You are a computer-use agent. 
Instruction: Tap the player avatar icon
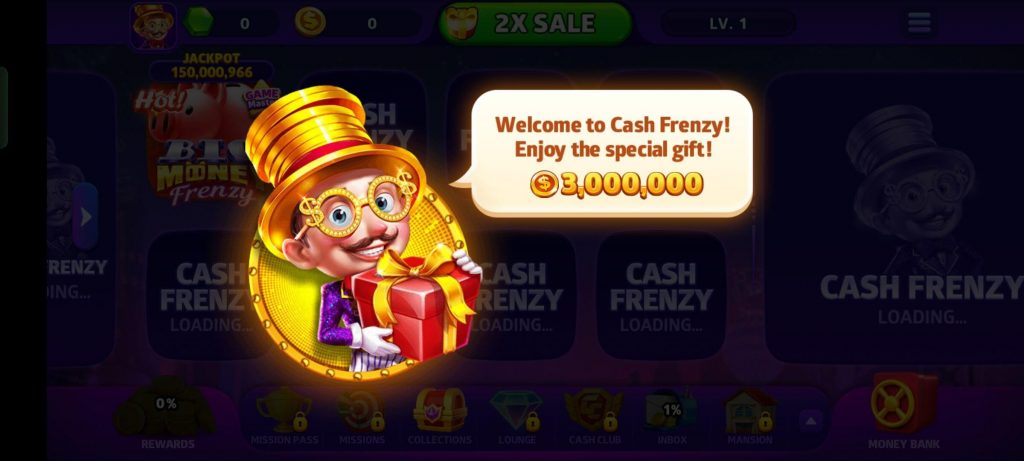(x=153, y=26)
